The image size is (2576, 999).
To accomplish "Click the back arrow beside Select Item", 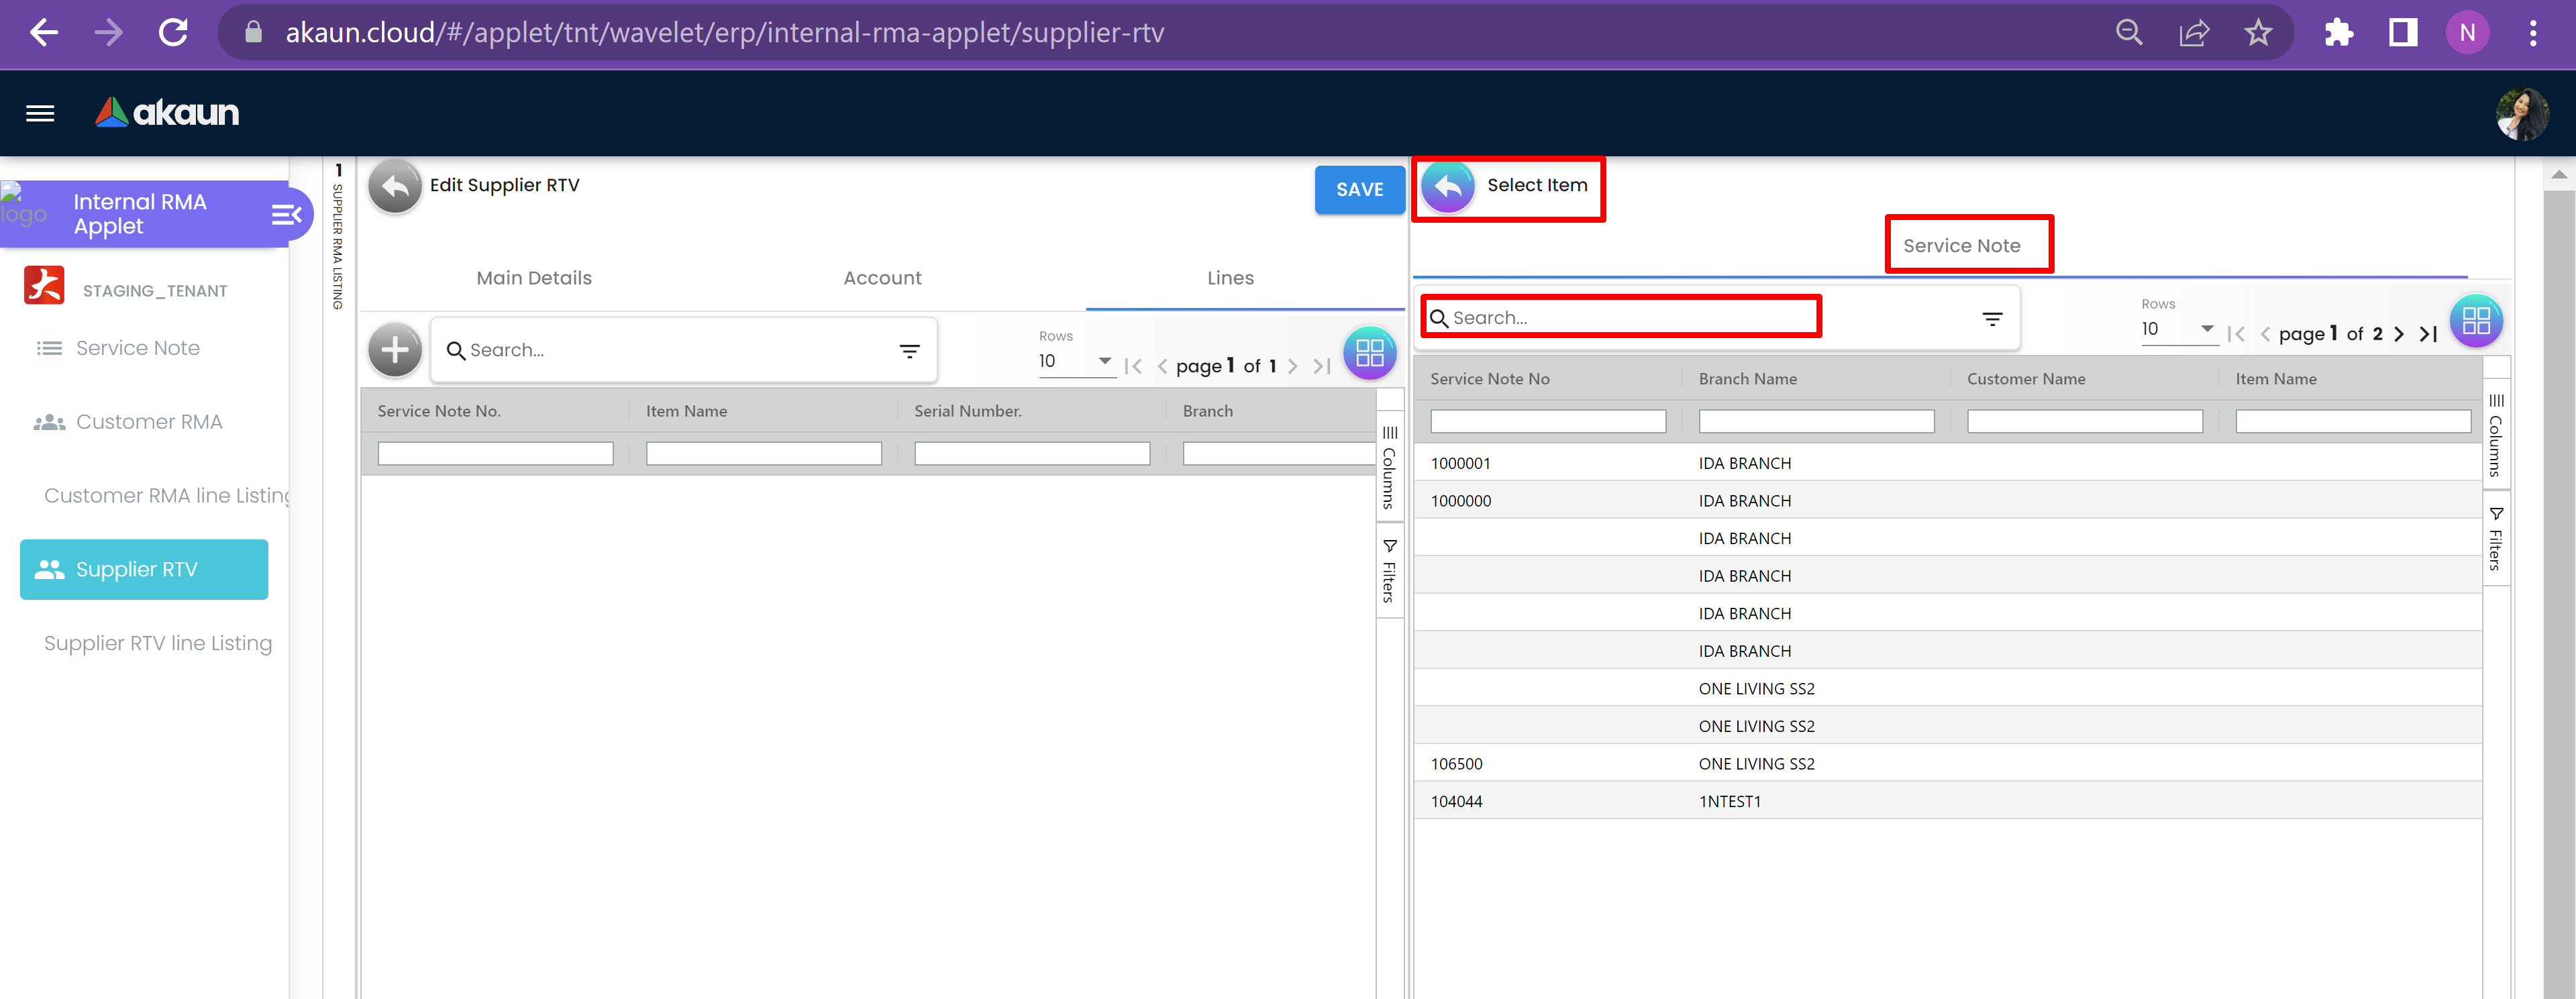I will click(x=1447, y=186).
